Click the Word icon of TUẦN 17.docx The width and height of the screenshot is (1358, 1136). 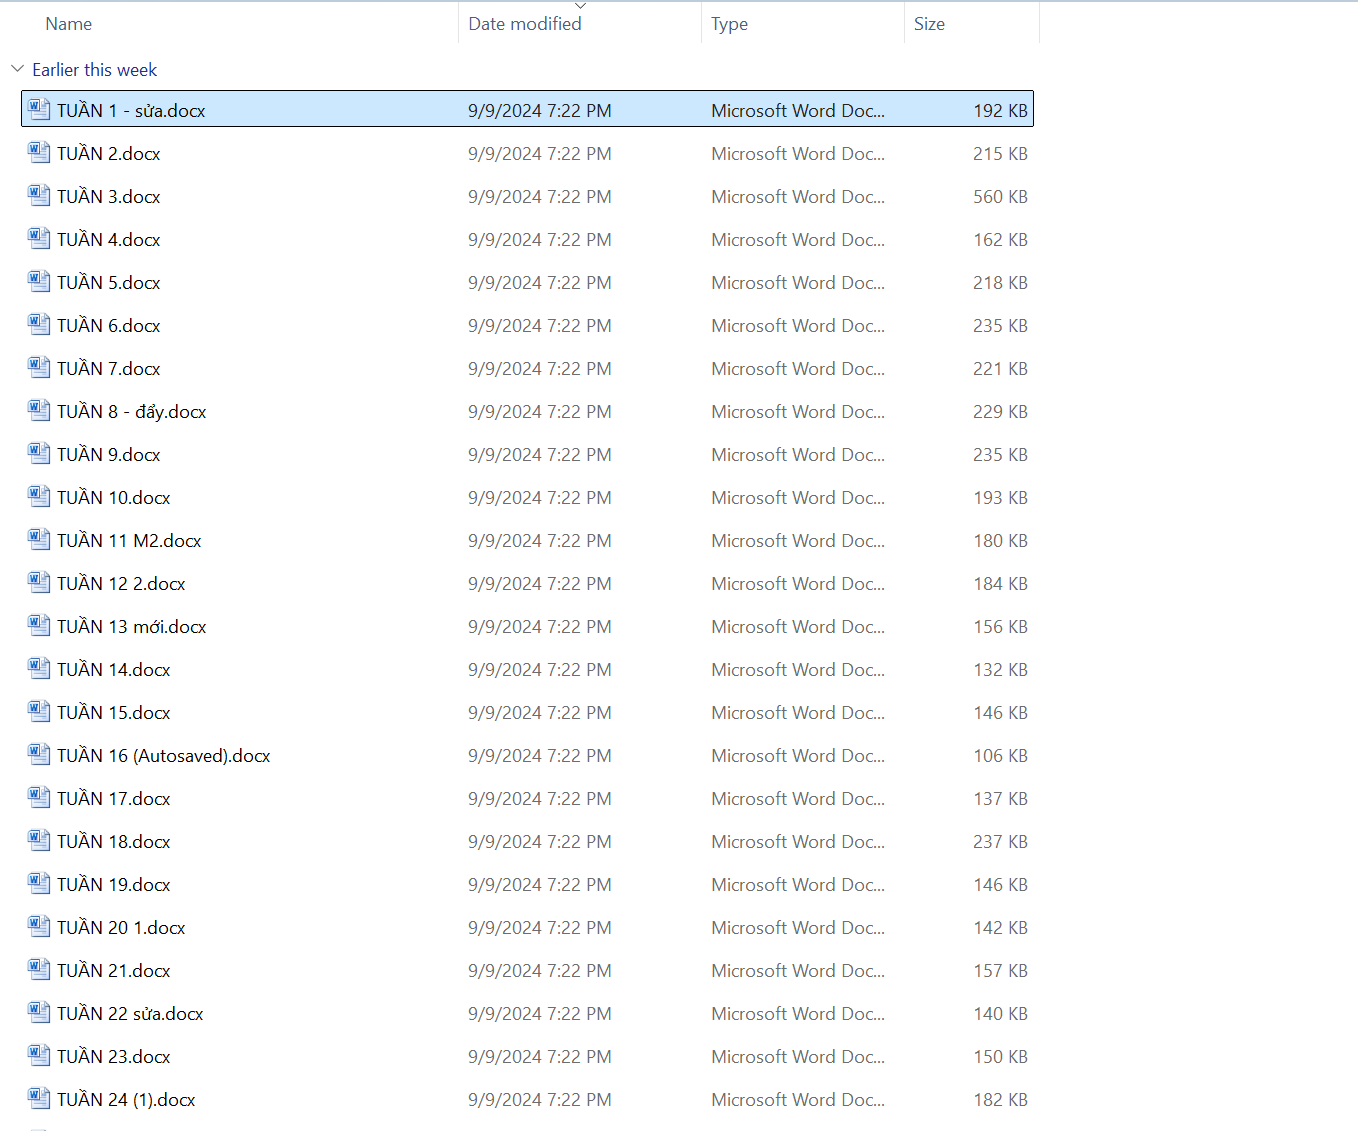click(39, 797)
